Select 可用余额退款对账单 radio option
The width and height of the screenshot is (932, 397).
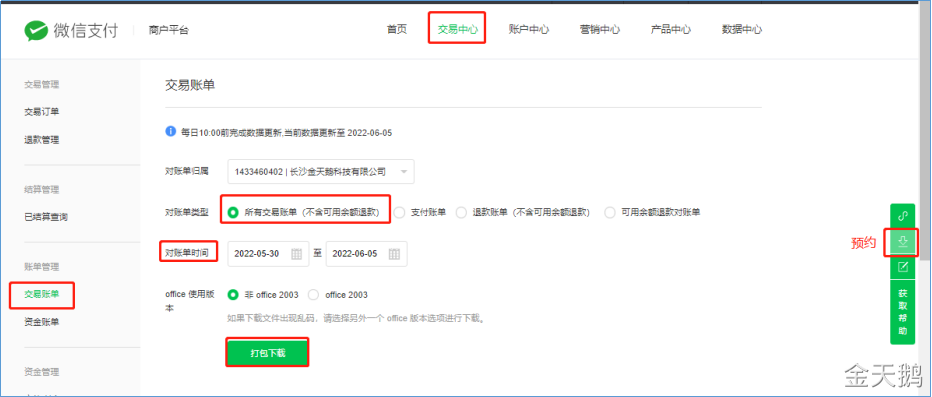point(610,212)
